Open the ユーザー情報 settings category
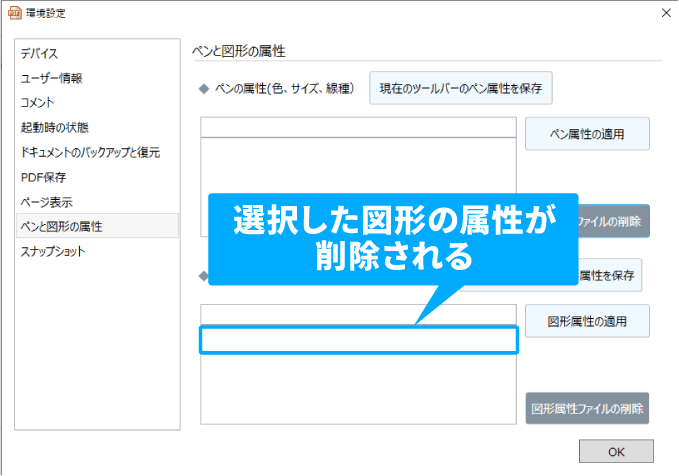The height and width of the screenshot is (476, 679). [52, 78]
